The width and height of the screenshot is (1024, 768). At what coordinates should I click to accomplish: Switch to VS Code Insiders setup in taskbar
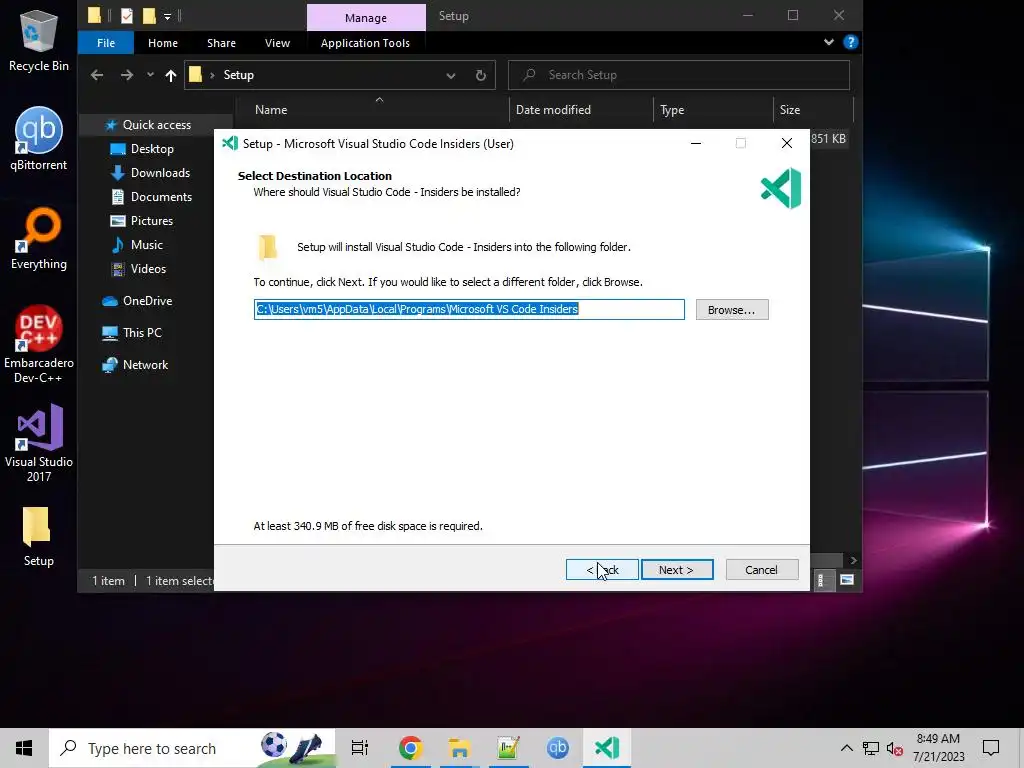607,748
